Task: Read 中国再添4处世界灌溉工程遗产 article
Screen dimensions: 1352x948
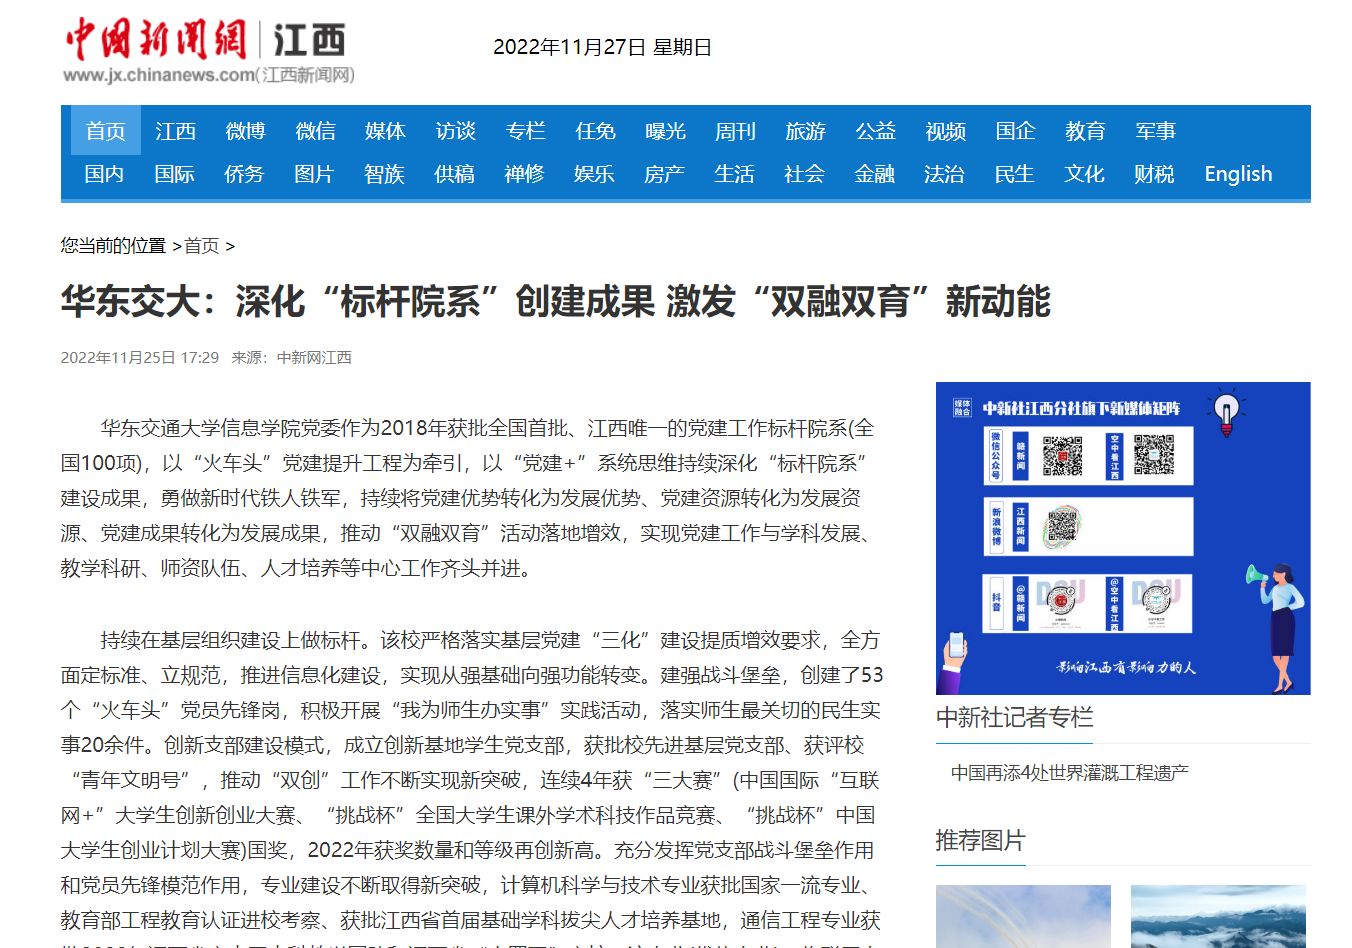Action: [1069, 773]
